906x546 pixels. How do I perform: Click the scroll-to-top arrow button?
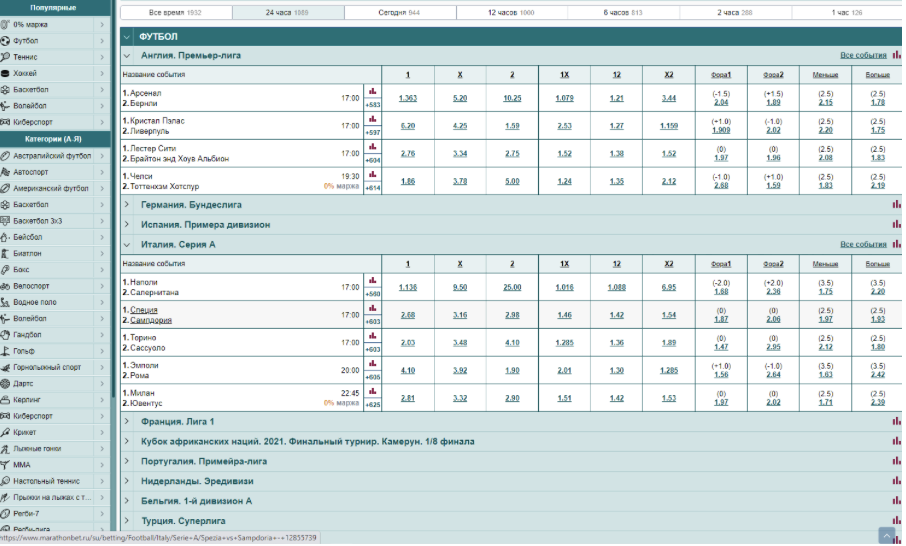tap(886, 536)
